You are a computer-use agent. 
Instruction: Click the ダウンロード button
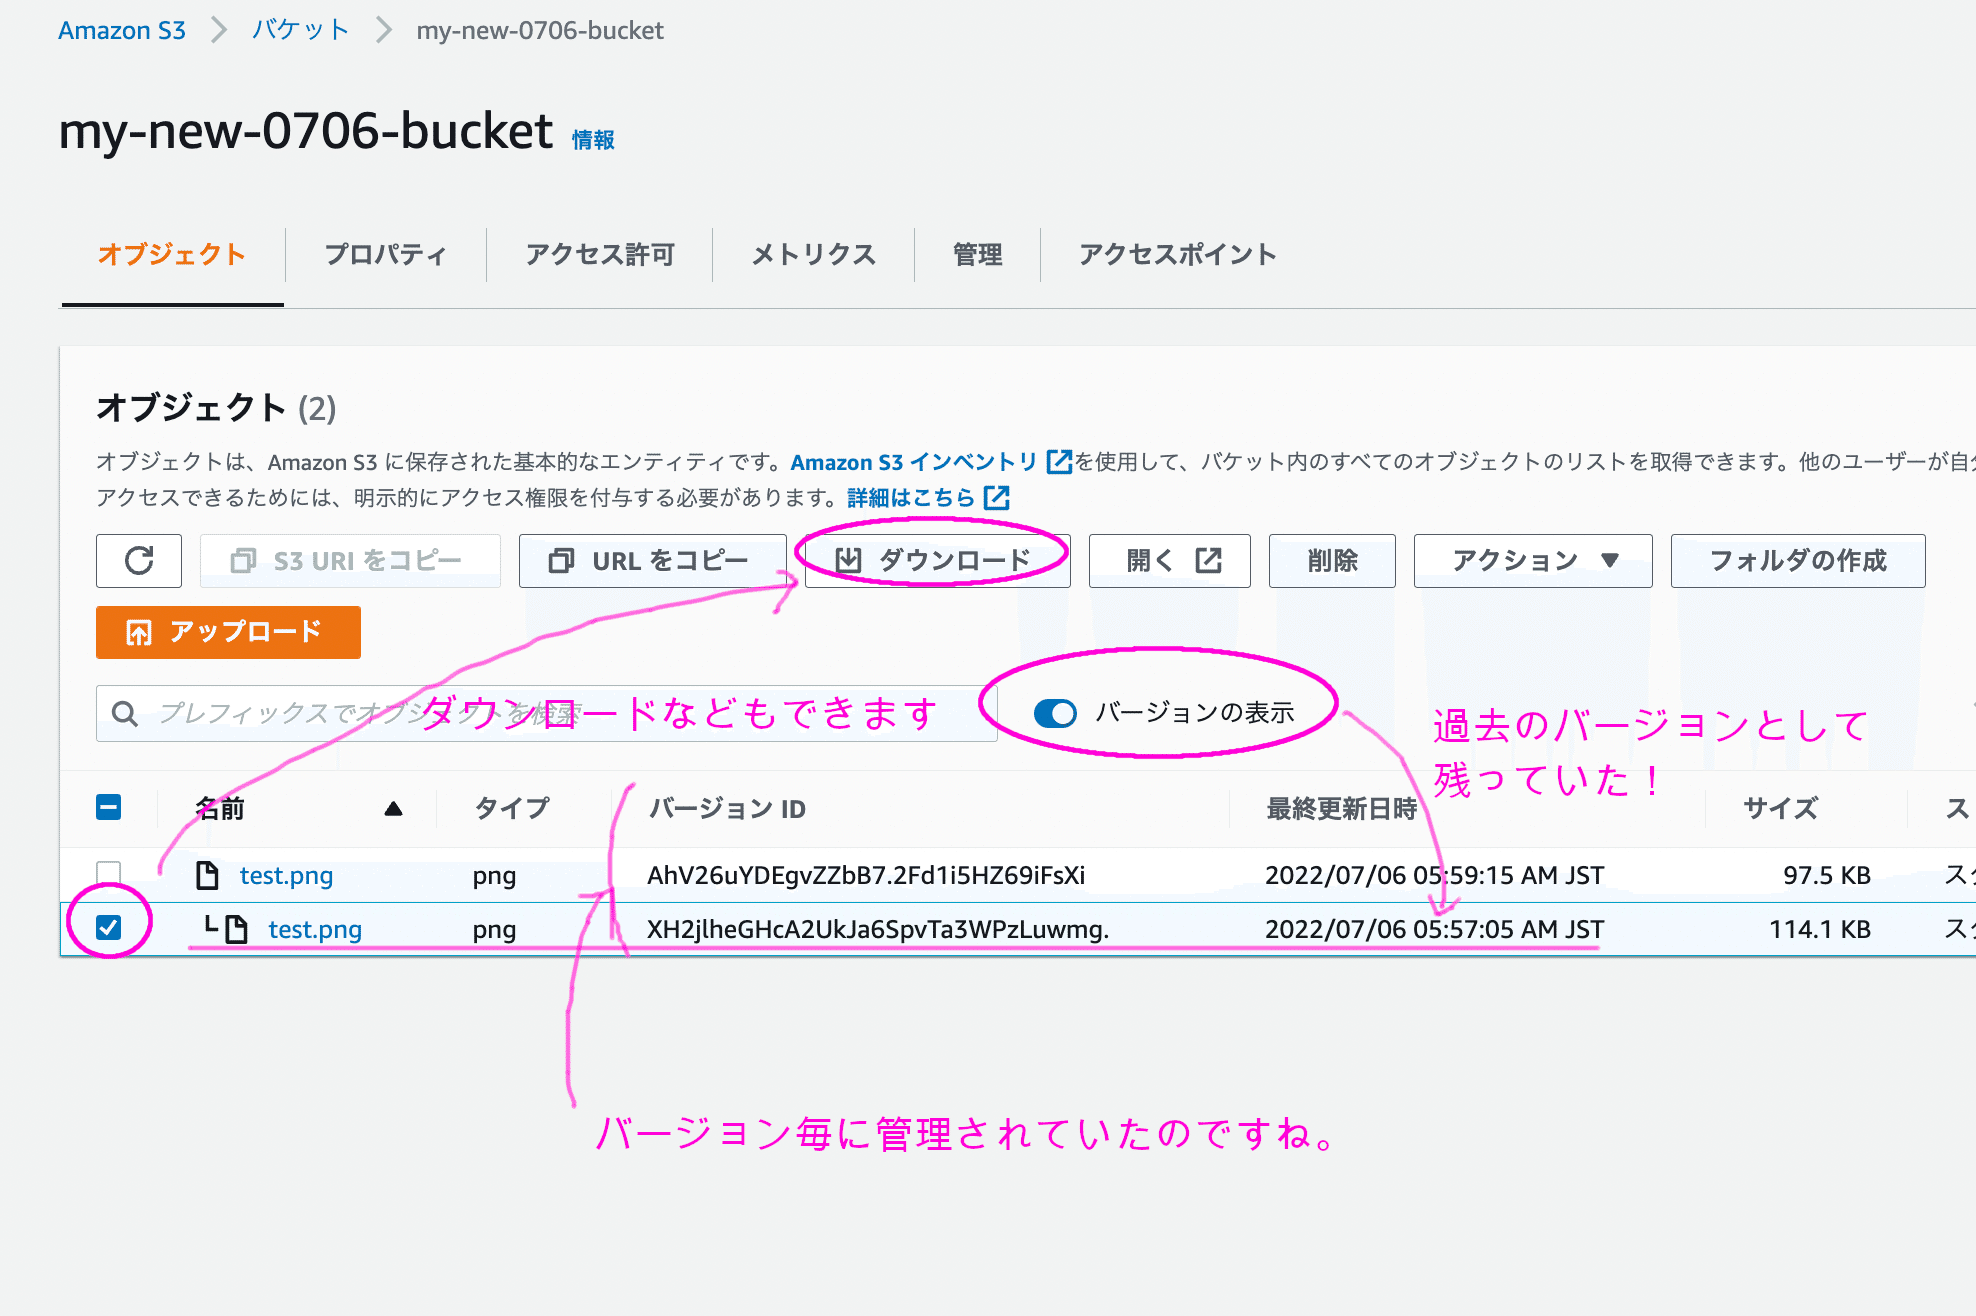pyautogui.click(x=937, y=561)
